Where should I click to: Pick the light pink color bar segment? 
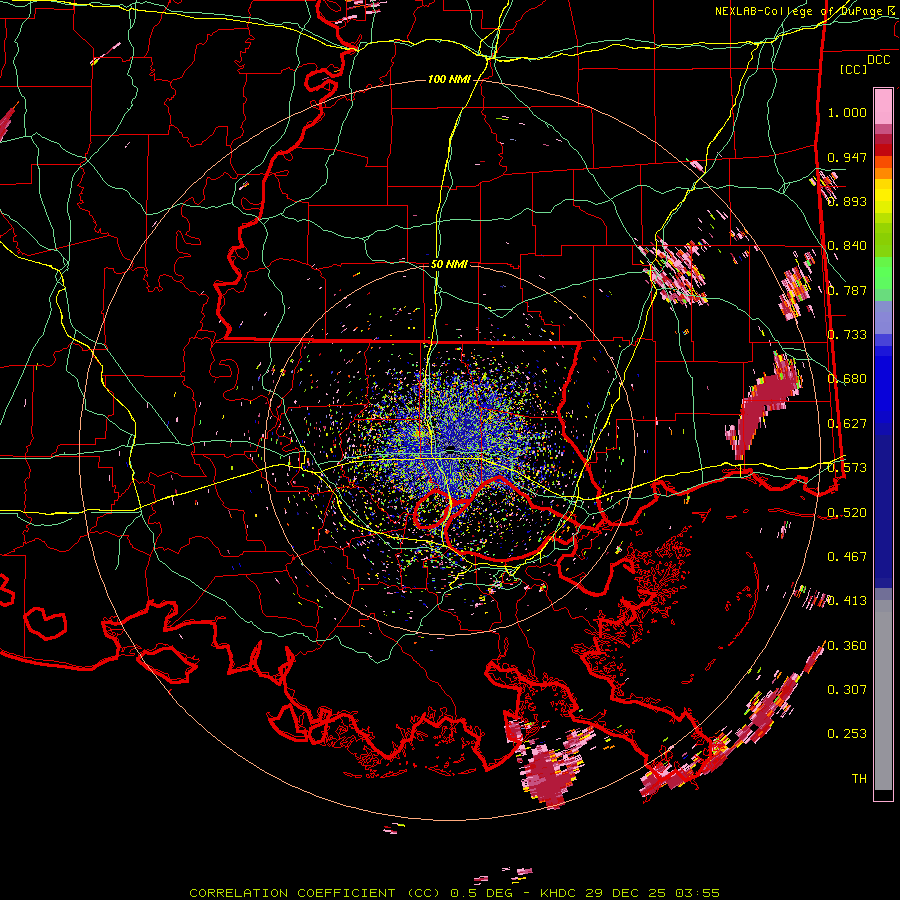(x=883, y=106)
